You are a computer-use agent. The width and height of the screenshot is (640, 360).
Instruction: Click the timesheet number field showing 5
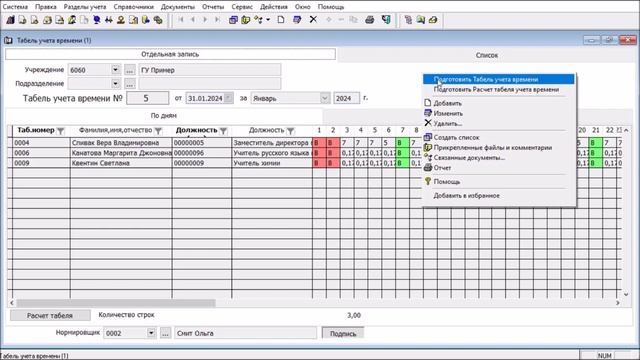coord(147,98)
